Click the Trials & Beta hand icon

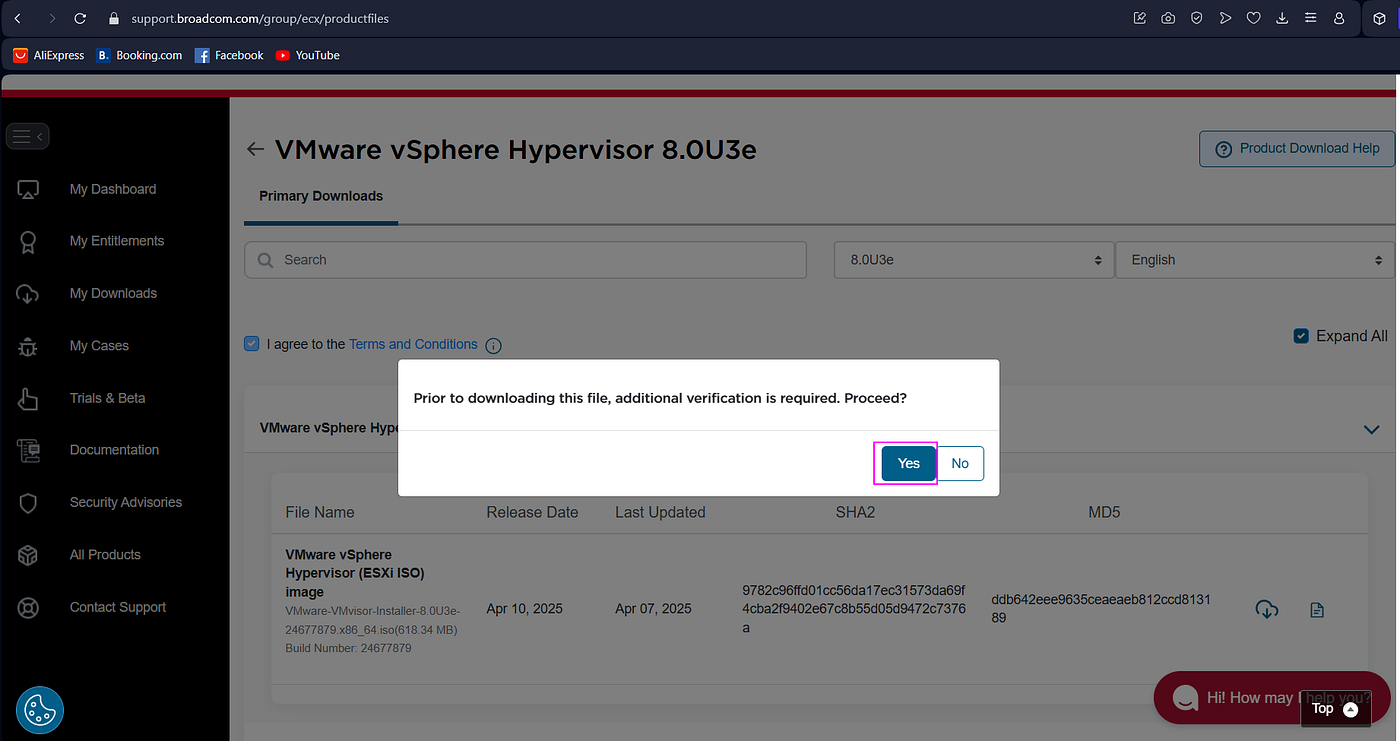click(x=28, y=398)
